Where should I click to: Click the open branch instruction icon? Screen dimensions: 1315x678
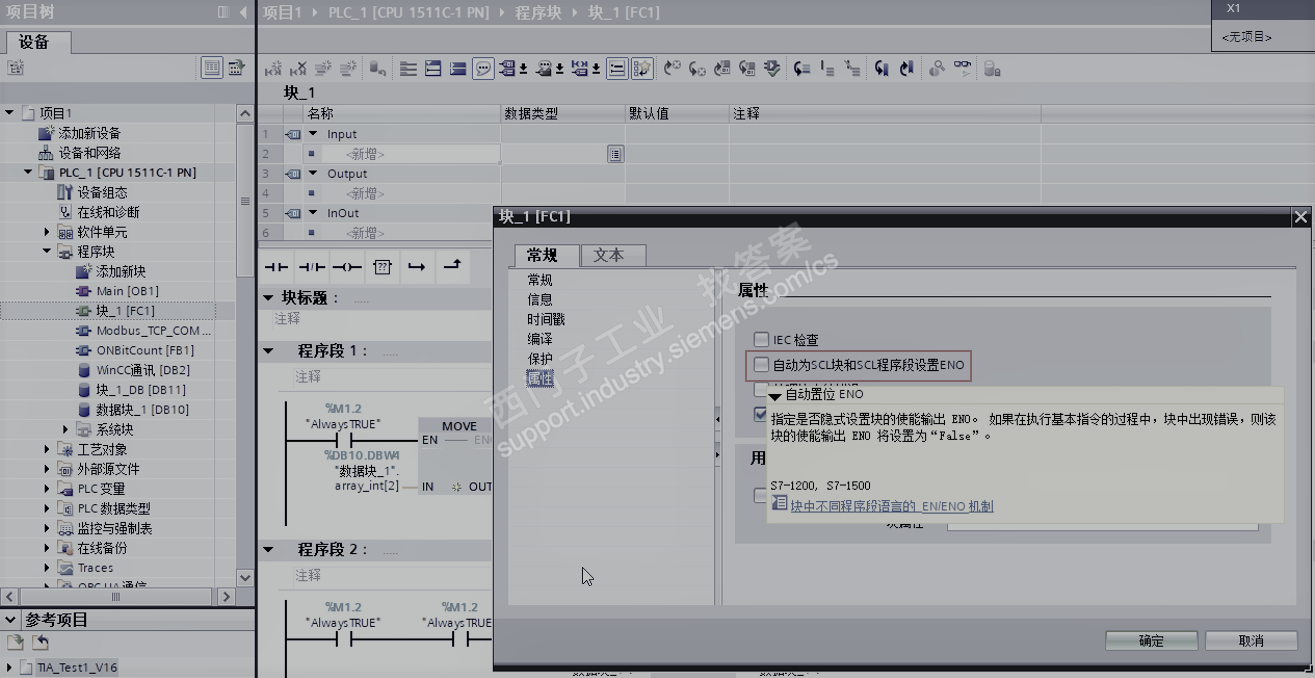[x=417, y=267]
